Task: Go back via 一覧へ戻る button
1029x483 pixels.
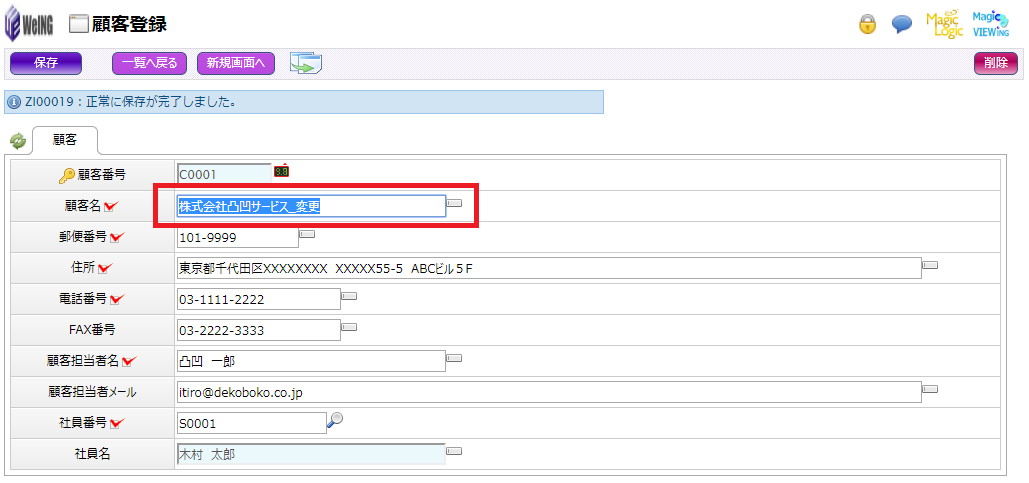Action: (x=150, y=63)
